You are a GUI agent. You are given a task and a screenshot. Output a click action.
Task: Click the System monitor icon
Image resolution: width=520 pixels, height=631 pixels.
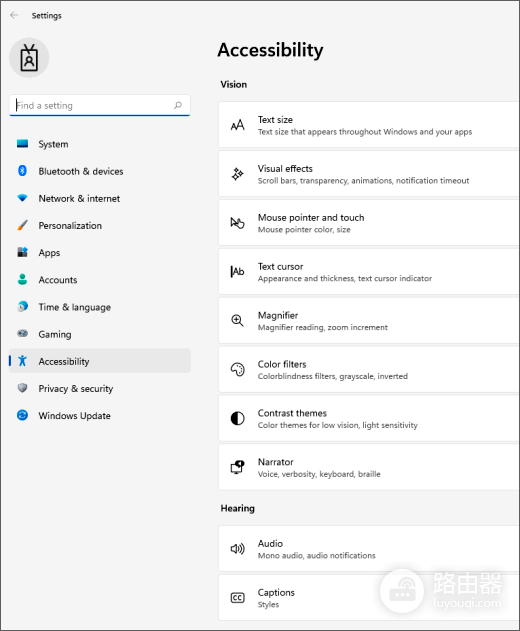23,144
